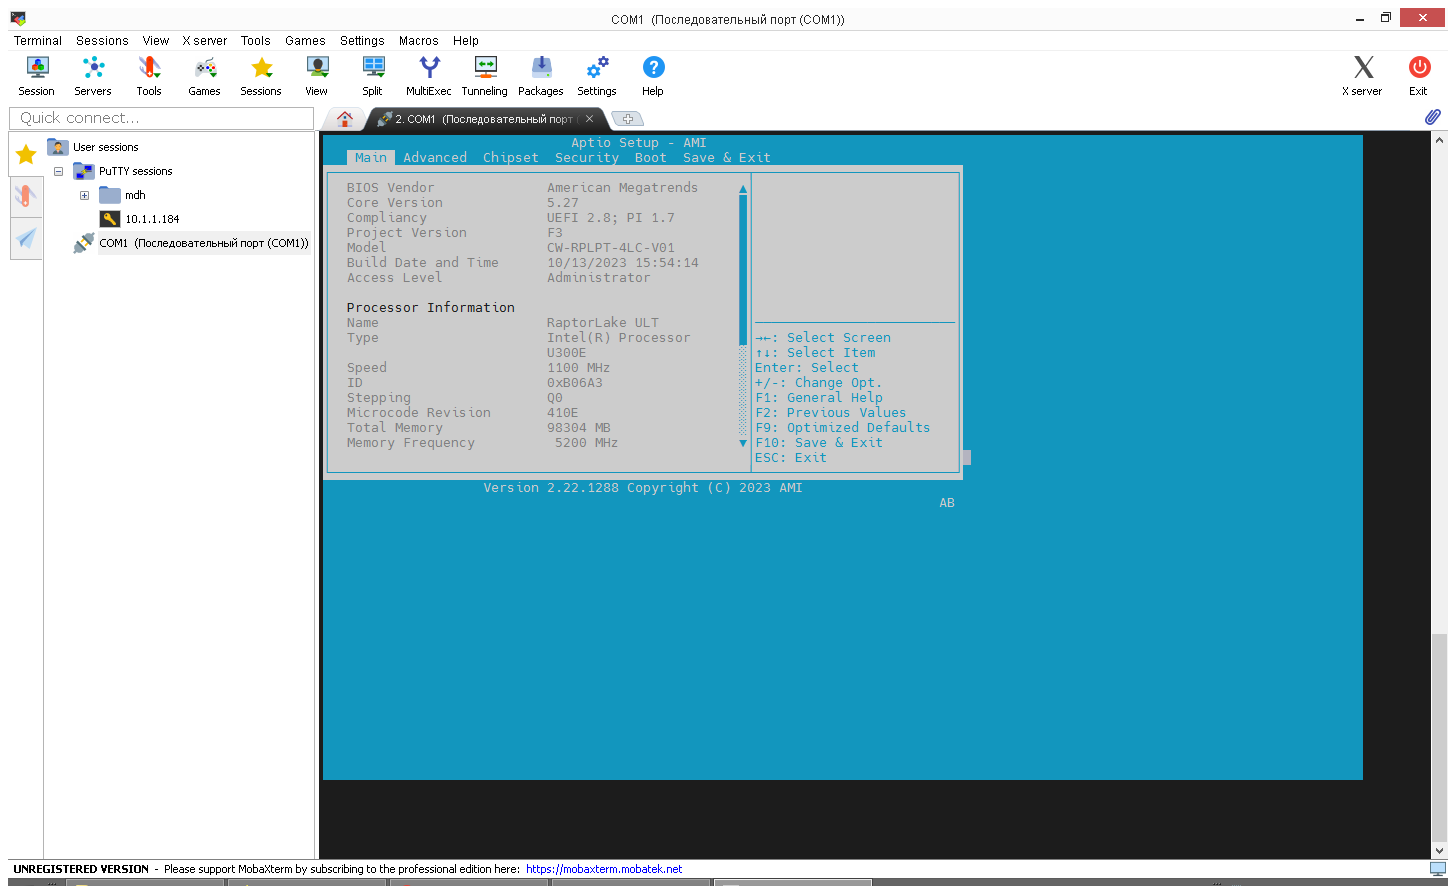This screenshot has height=886, width=1456.
Task: Select the BIOS Chipset tab
Action: pos(511,158)
